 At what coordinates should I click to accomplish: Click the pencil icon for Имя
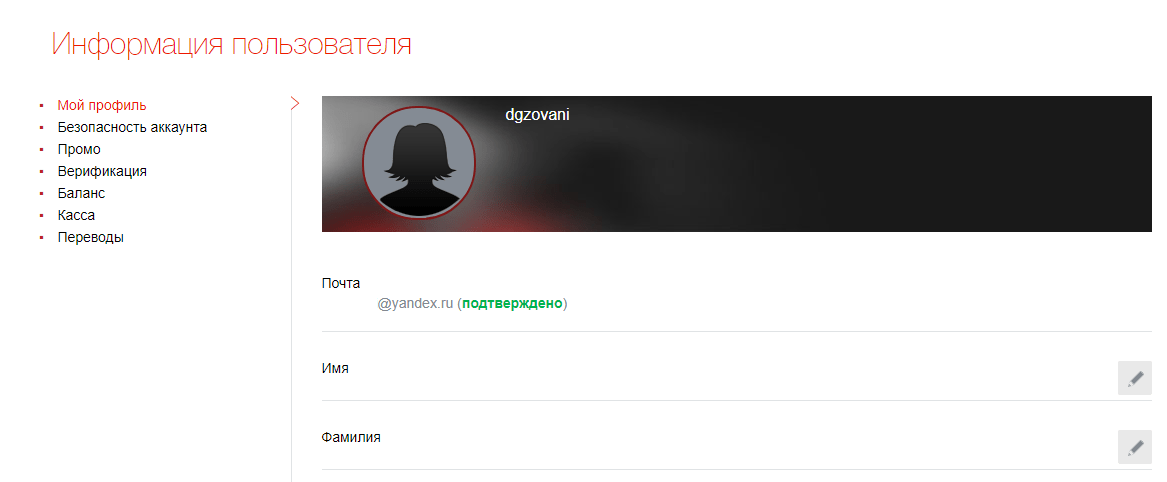(1134, 378)
